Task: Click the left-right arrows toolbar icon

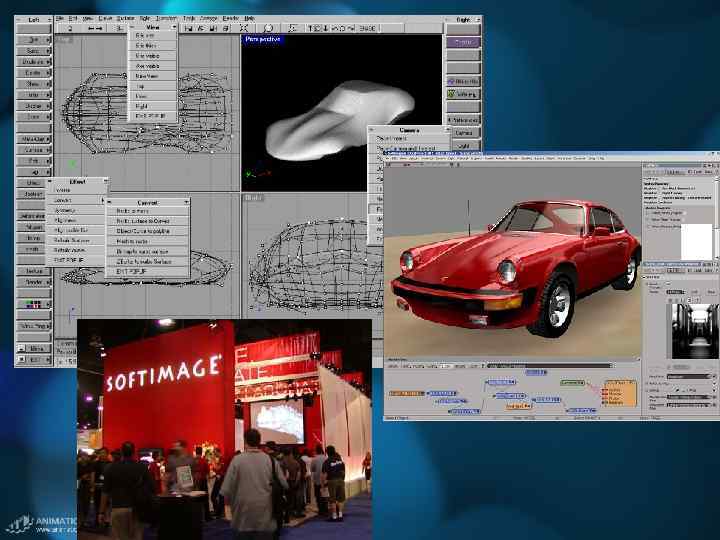Action: [95, 28]
